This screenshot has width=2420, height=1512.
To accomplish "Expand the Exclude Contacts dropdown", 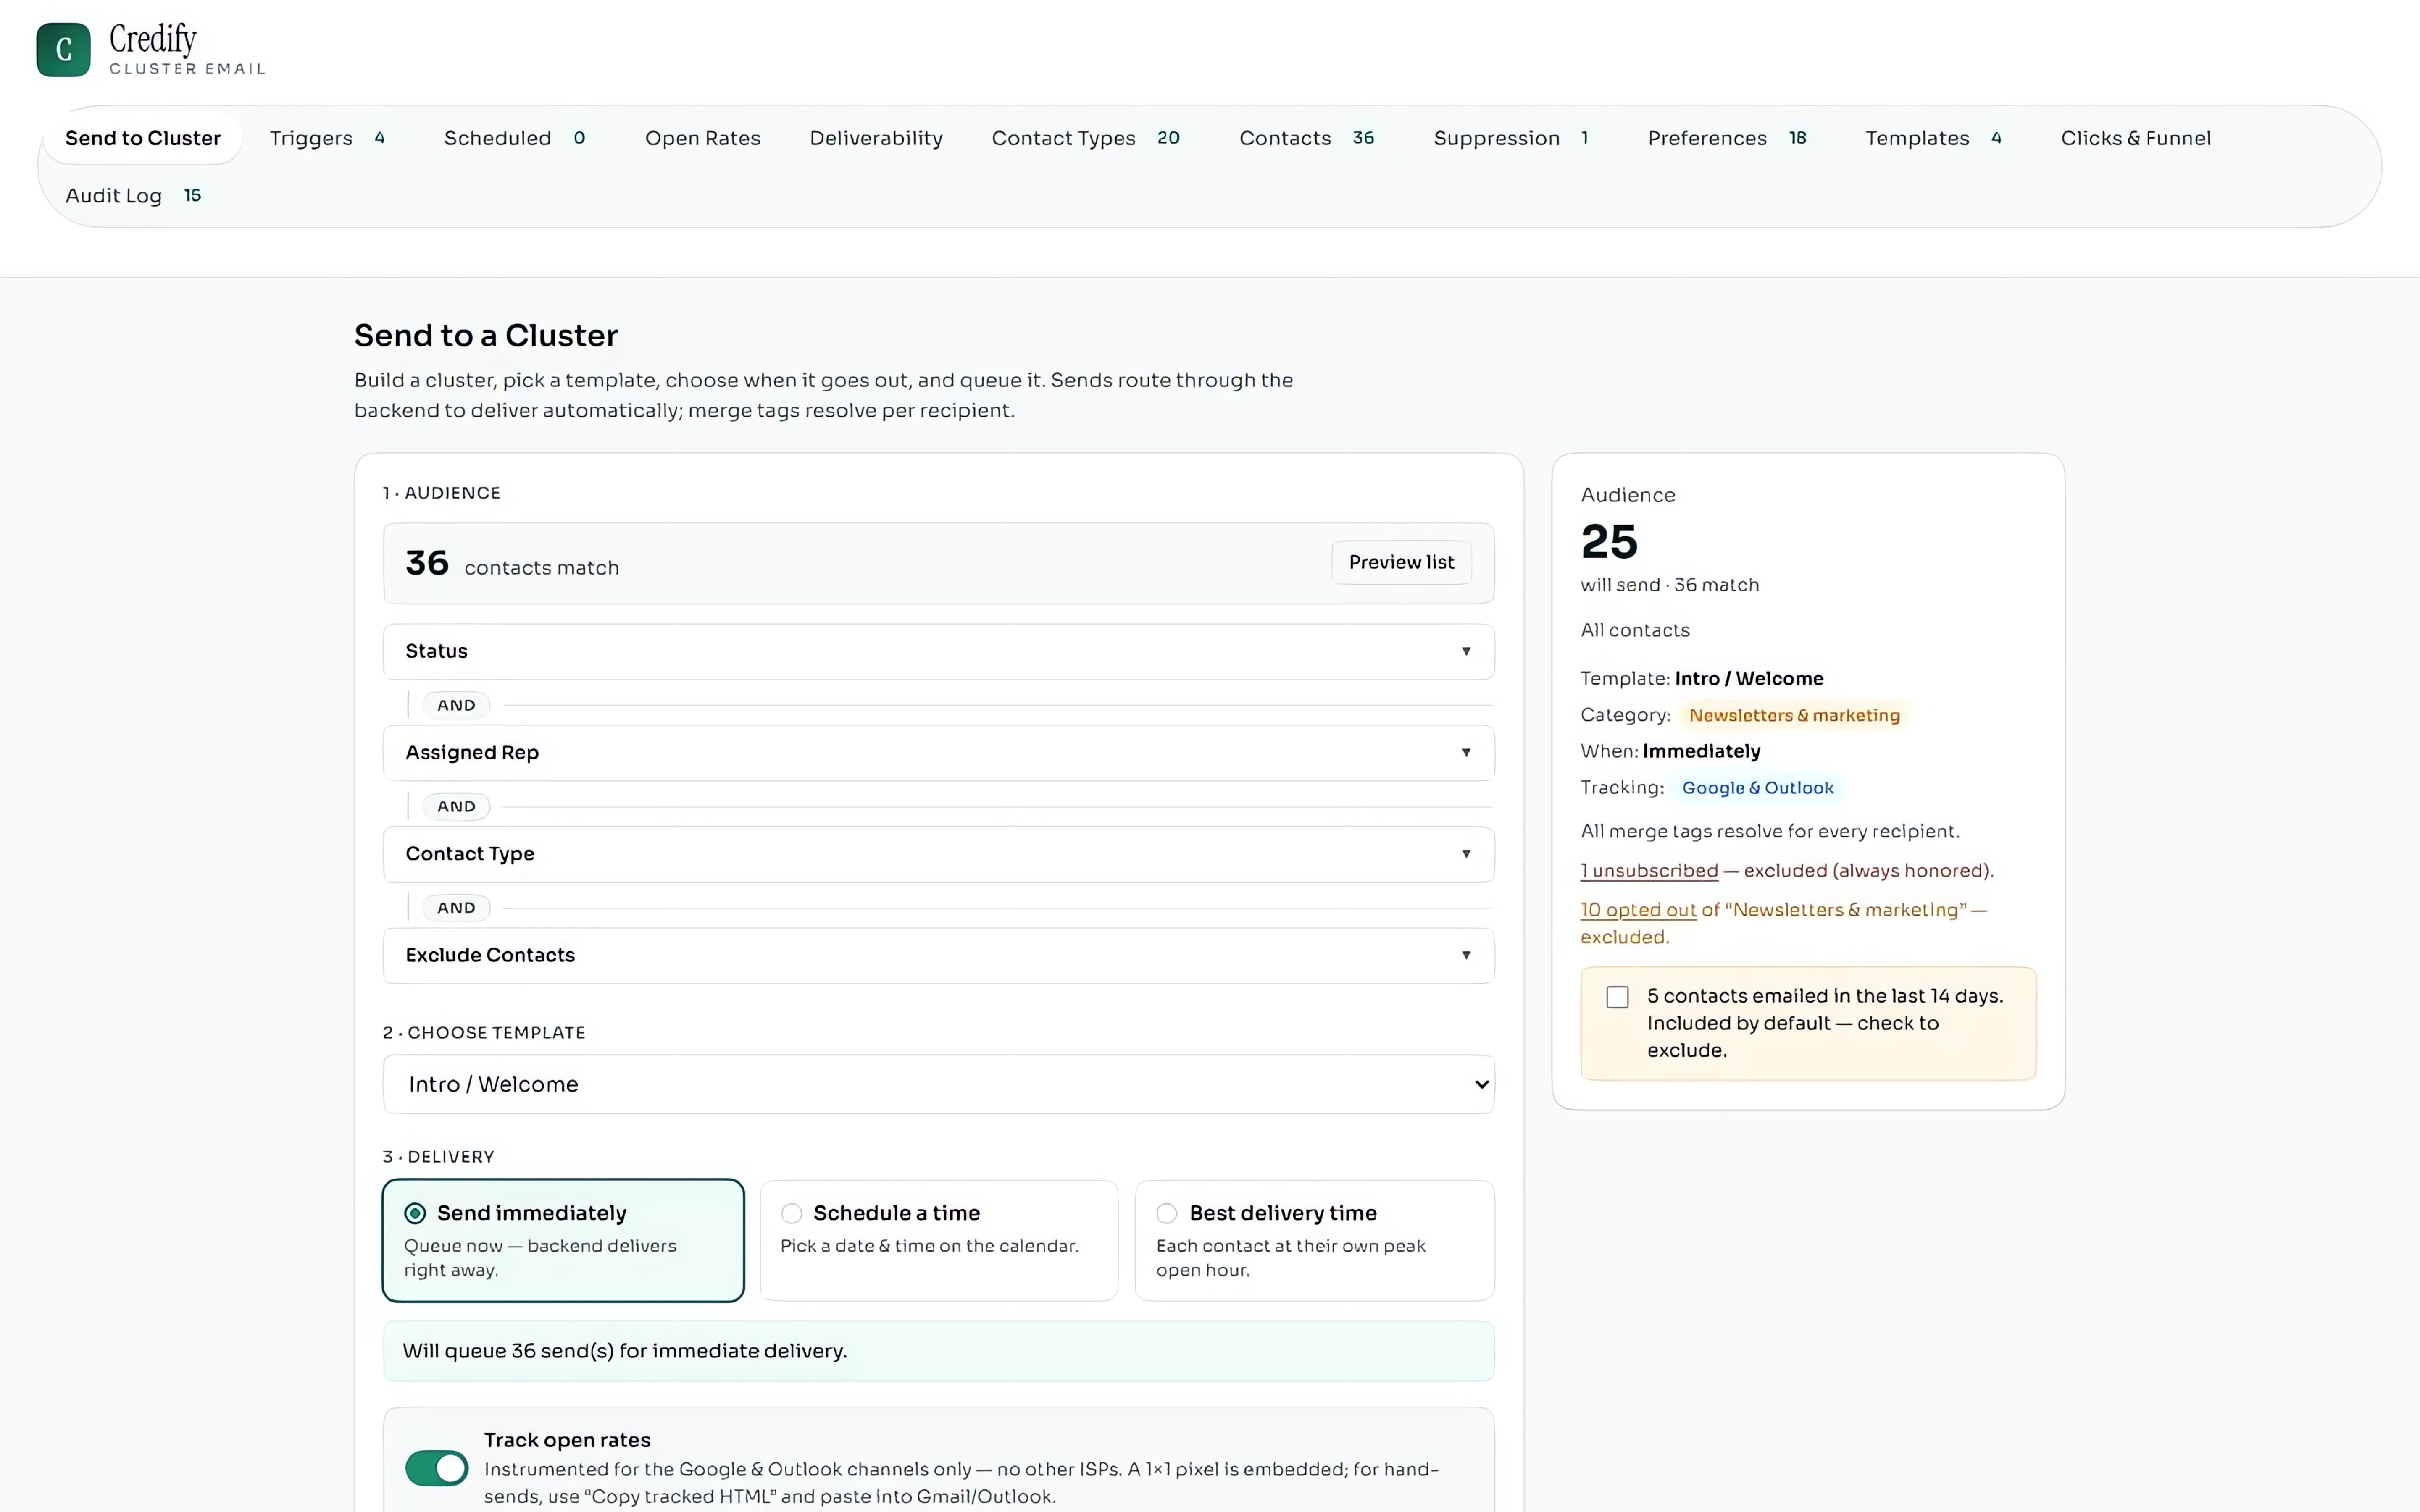I will coord(938,955).
